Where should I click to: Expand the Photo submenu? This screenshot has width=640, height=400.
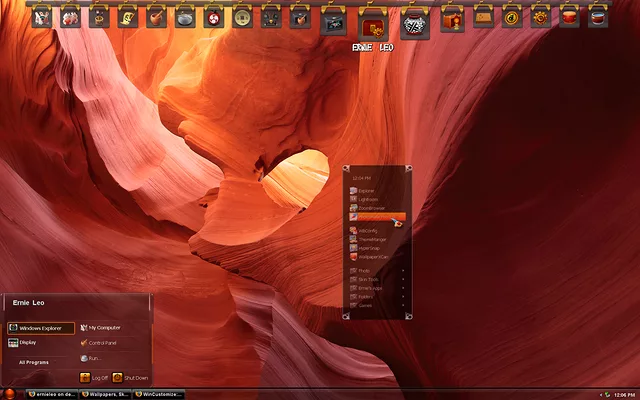tap(365, 271)
